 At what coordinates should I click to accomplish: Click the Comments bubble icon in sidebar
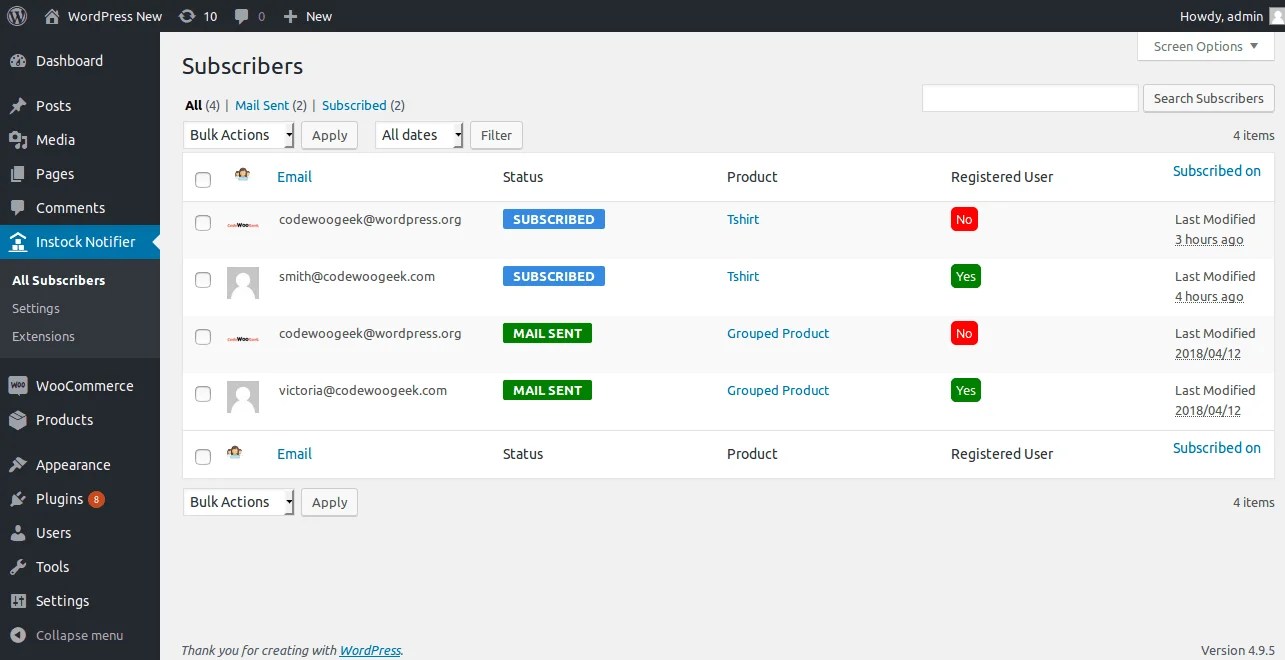pyautogui.click(x=18, y=208)
